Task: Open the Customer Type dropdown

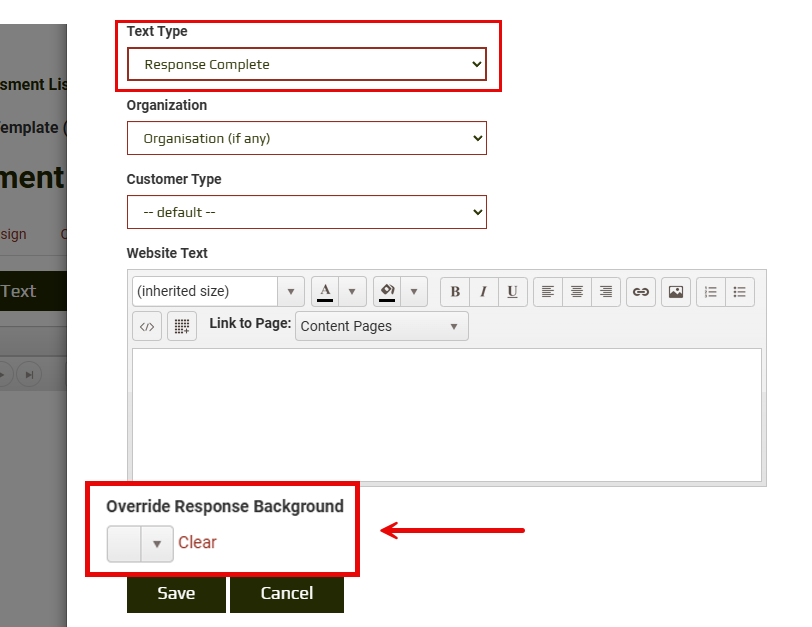Action: point(306,213)
